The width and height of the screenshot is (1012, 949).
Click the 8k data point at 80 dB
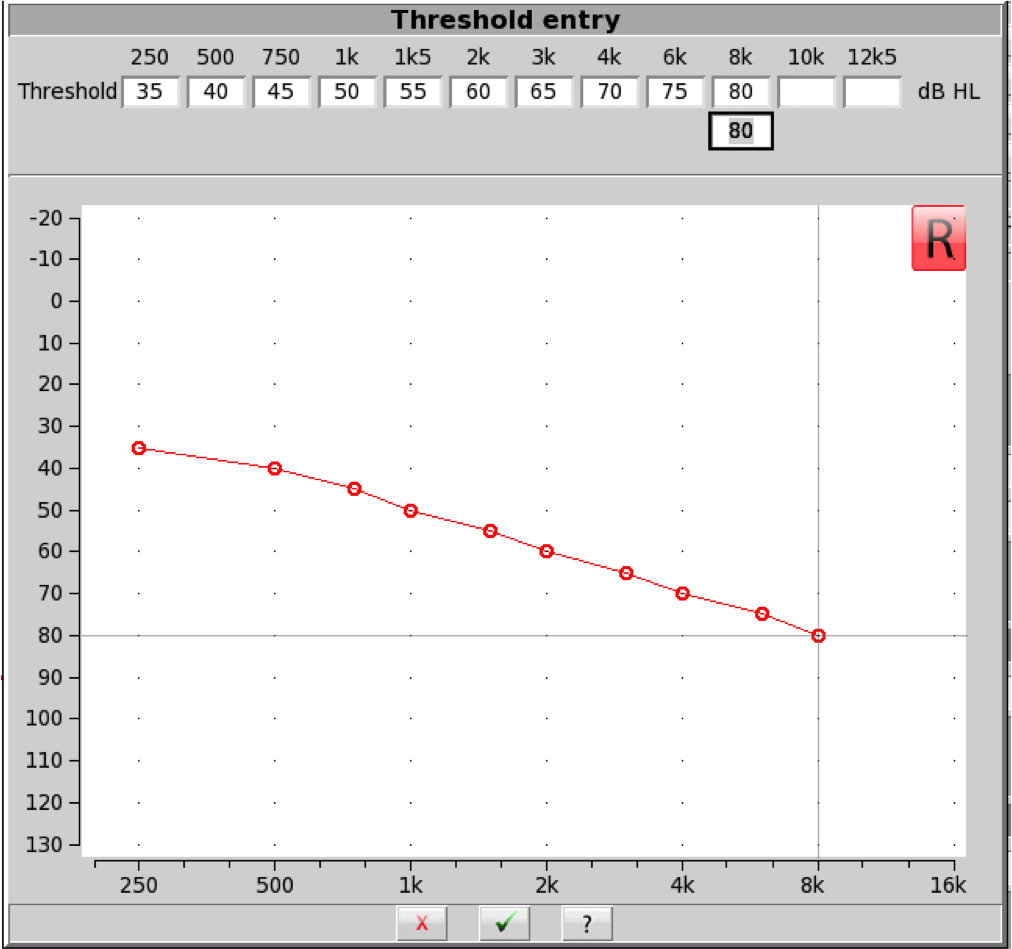pos(818,636)
